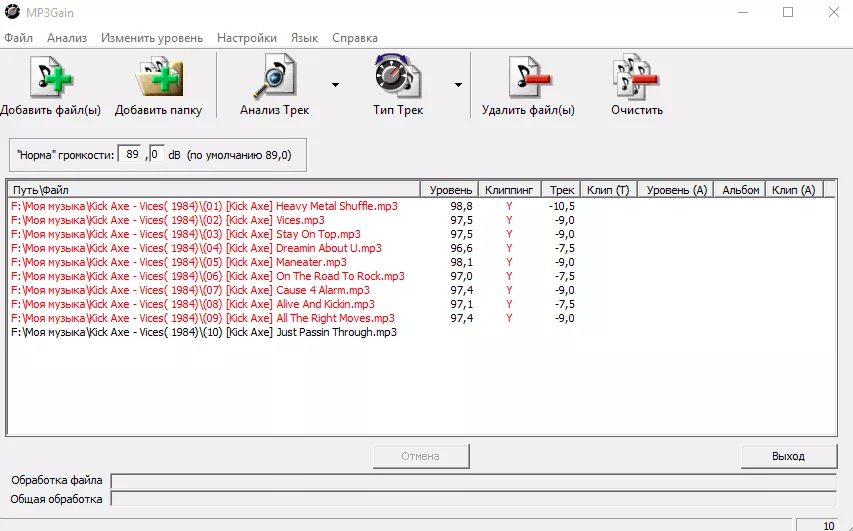The height and width of the screenshot is (531, 853).
Task: Click the Отмена button
Action: [x=421, y=456]
